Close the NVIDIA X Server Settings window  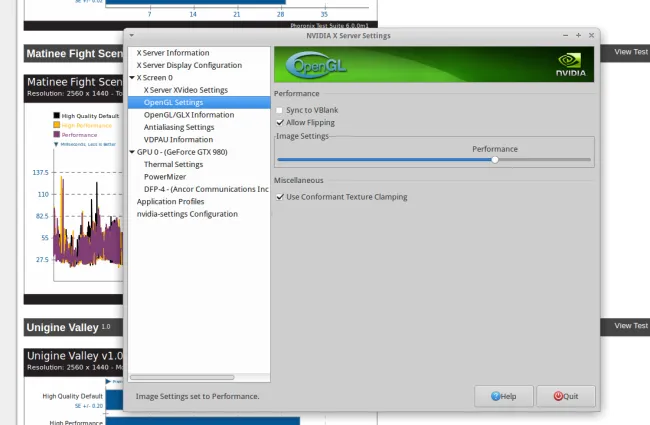[591, 35]
